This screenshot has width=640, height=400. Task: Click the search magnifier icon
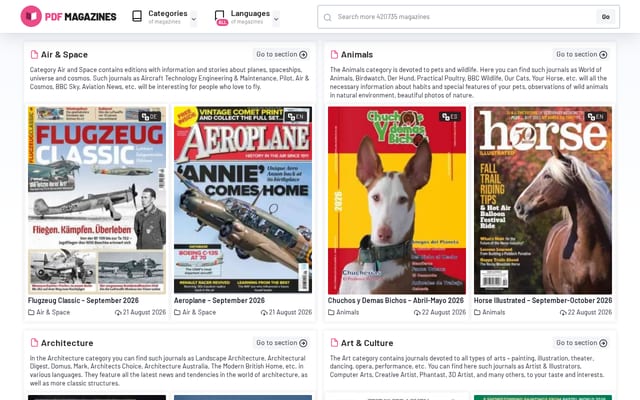point(327,17)
